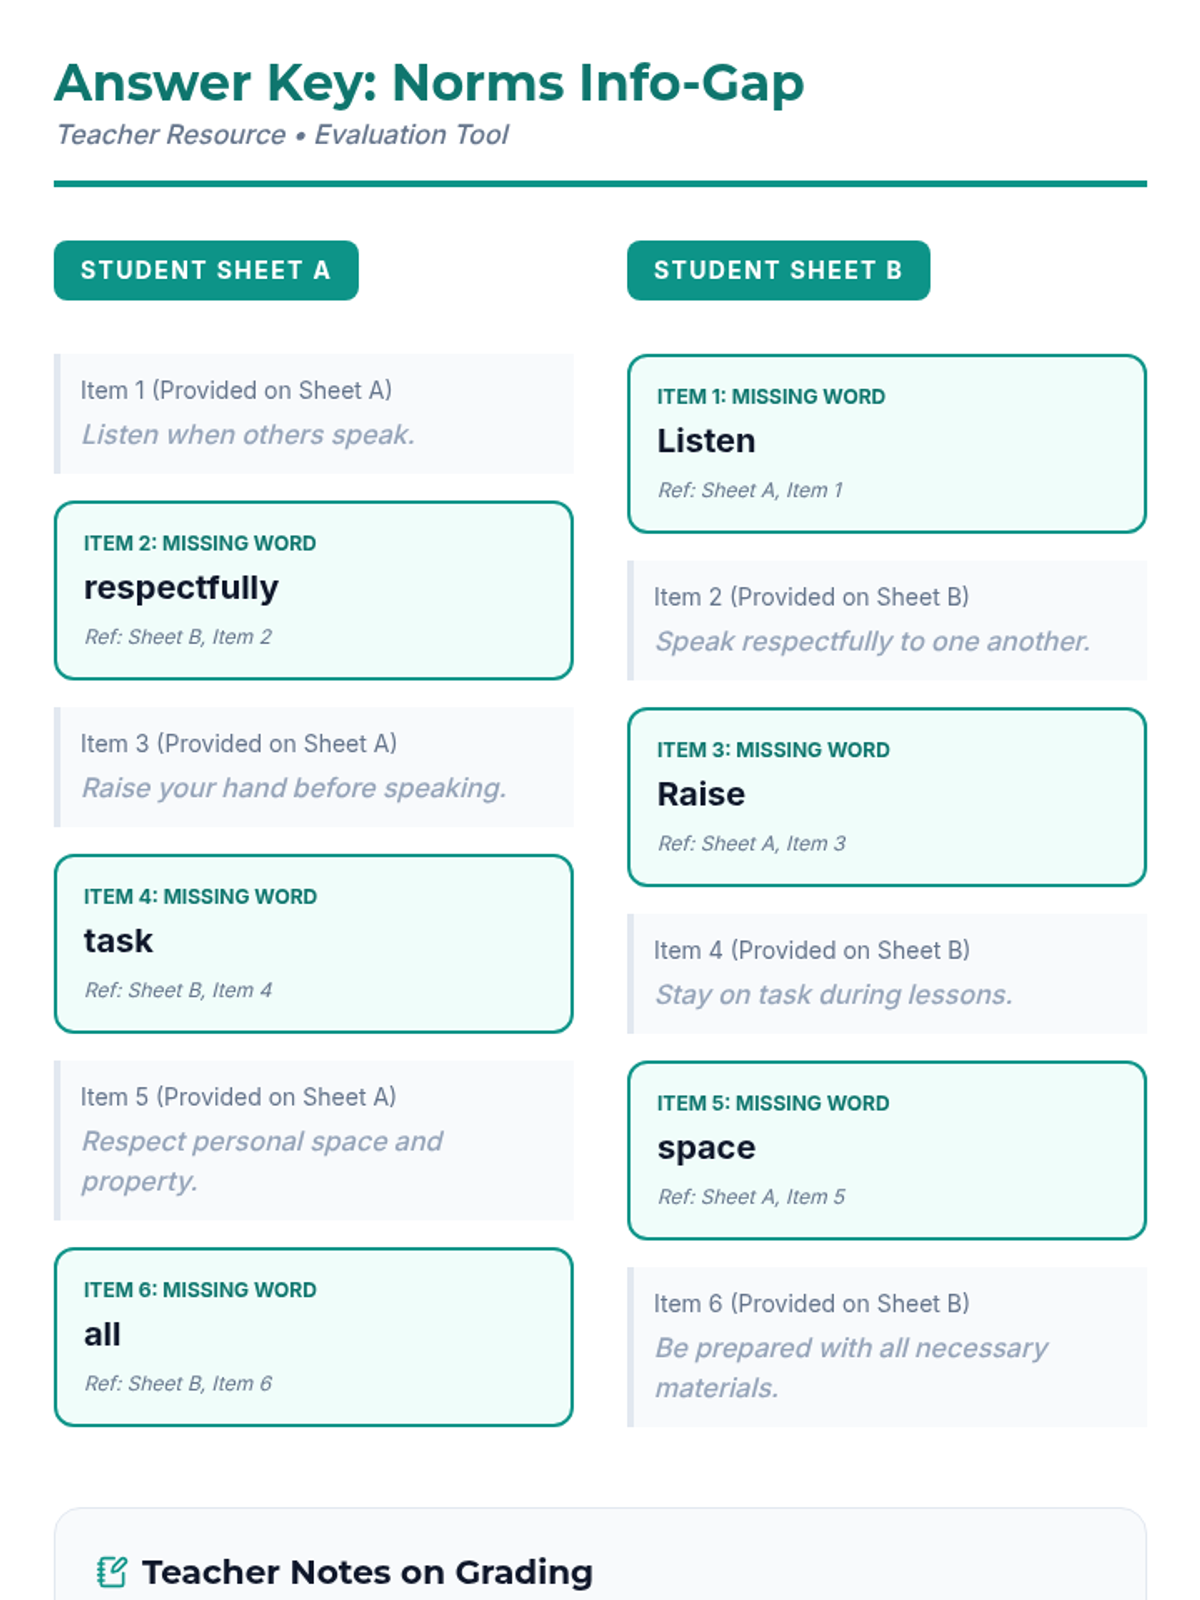Click the Teacher Notes notepad icon
The height and width of the screenshot is (1600, 1200).
pyautogui.click(x=112, y=1572)
